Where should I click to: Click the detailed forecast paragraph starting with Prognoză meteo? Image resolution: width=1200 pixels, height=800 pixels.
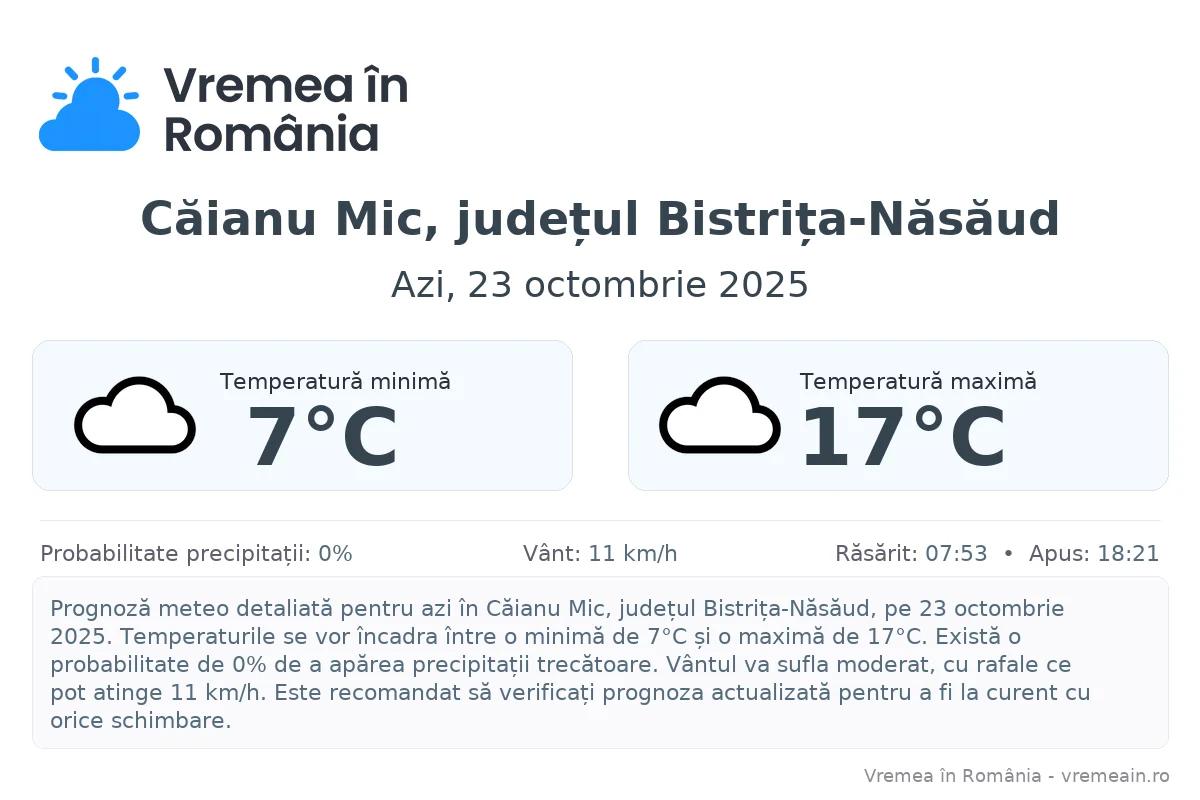pyautogui.click(x=570, y=664)
